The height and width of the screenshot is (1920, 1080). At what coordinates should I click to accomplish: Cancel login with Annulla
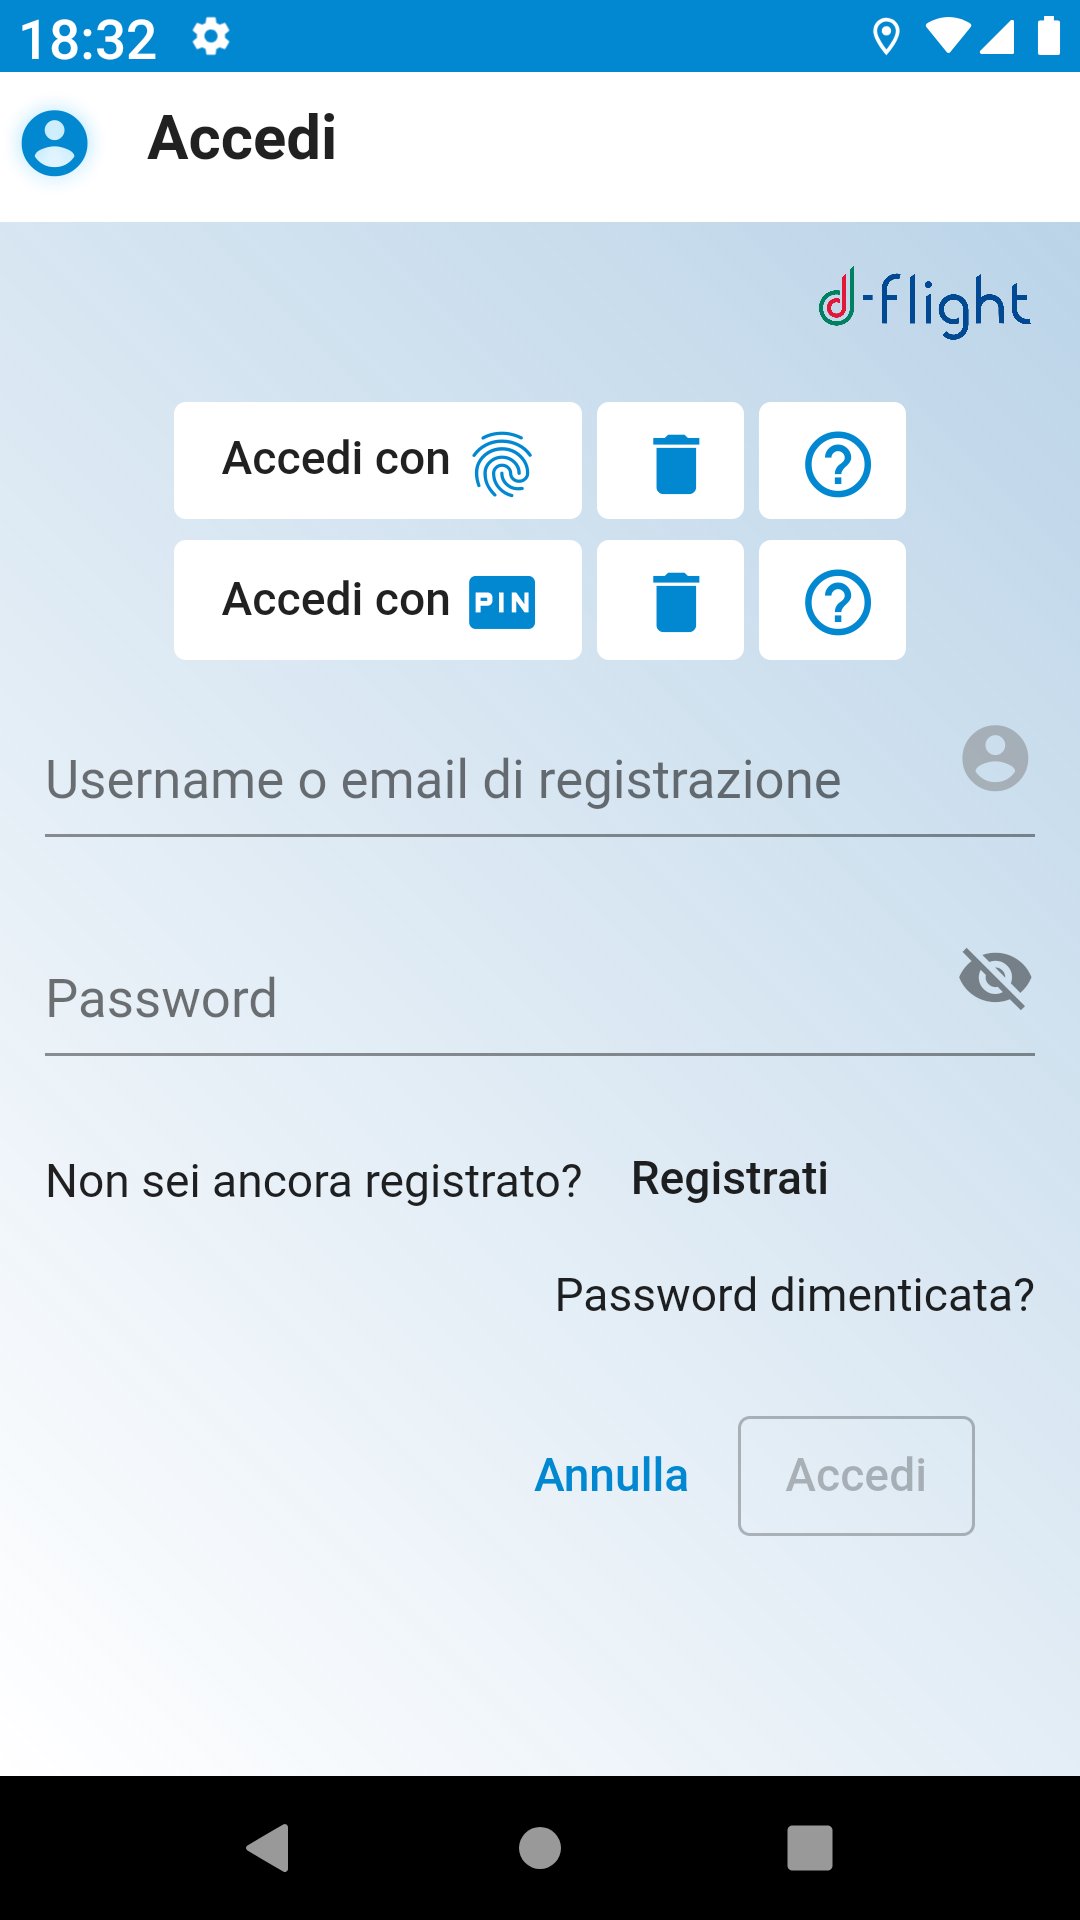pyautogui.click(x=611, y=1475)
